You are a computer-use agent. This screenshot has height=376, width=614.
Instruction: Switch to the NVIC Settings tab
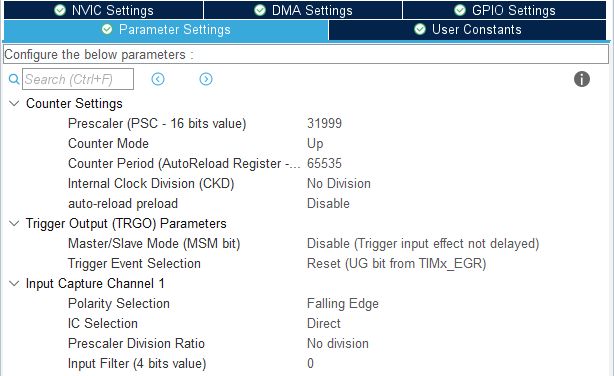pos(103,10)
